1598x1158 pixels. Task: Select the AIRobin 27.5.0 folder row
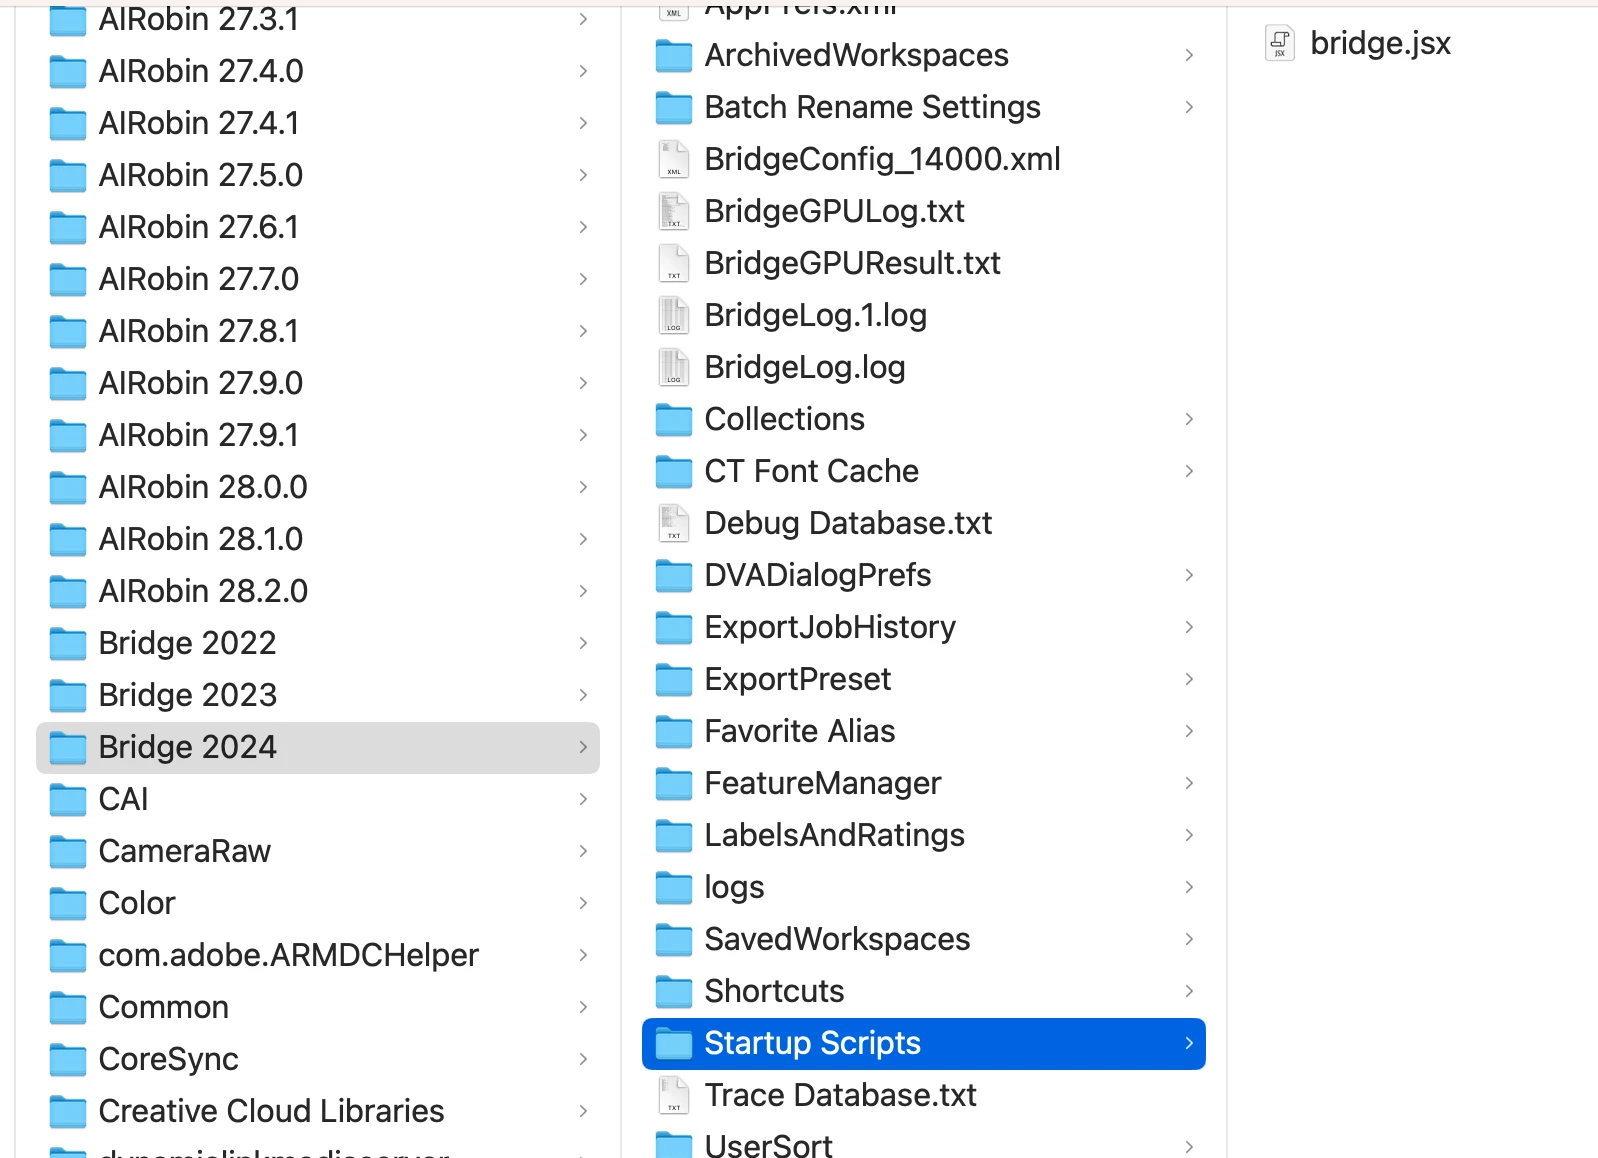[x=318, y=175]
